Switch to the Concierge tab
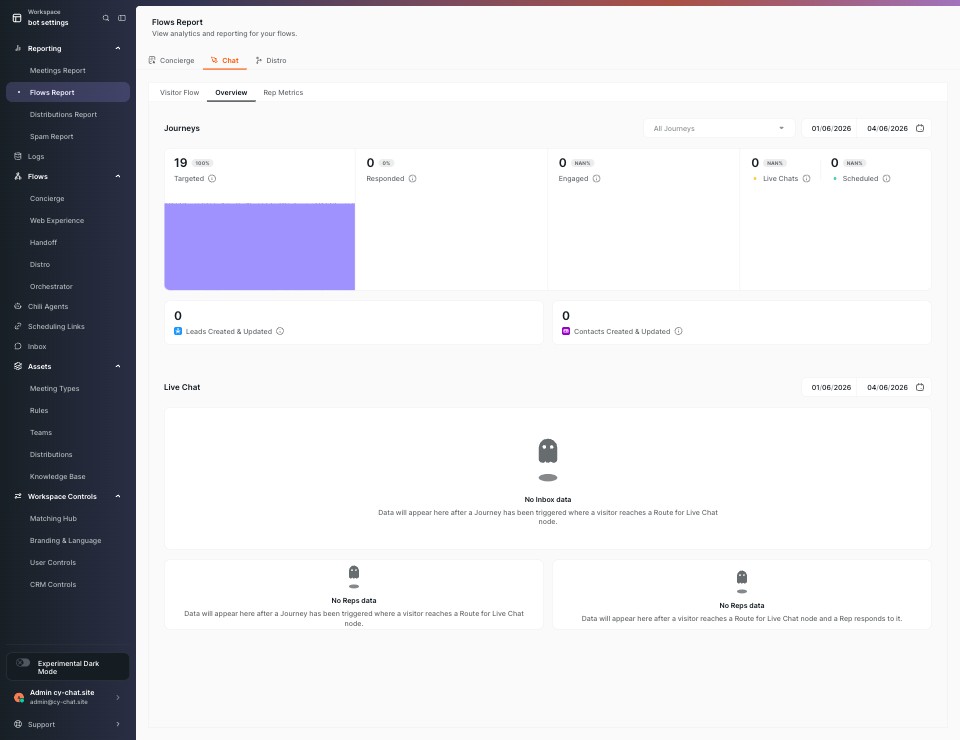 pos(171,60)
